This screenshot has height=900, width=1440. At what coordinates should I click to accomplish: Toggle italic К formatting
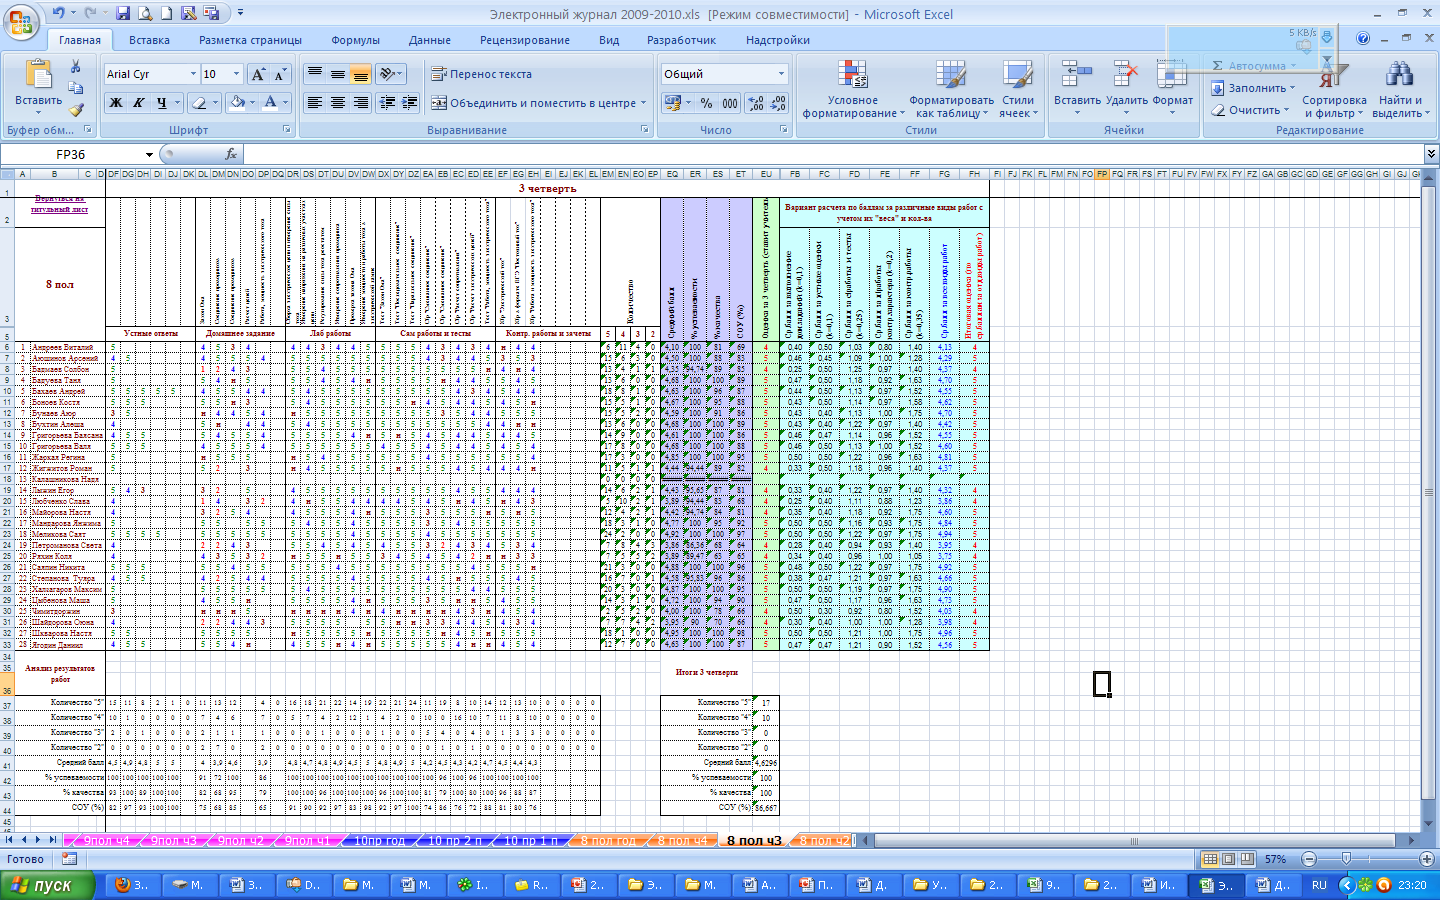[x=138, y=103]
